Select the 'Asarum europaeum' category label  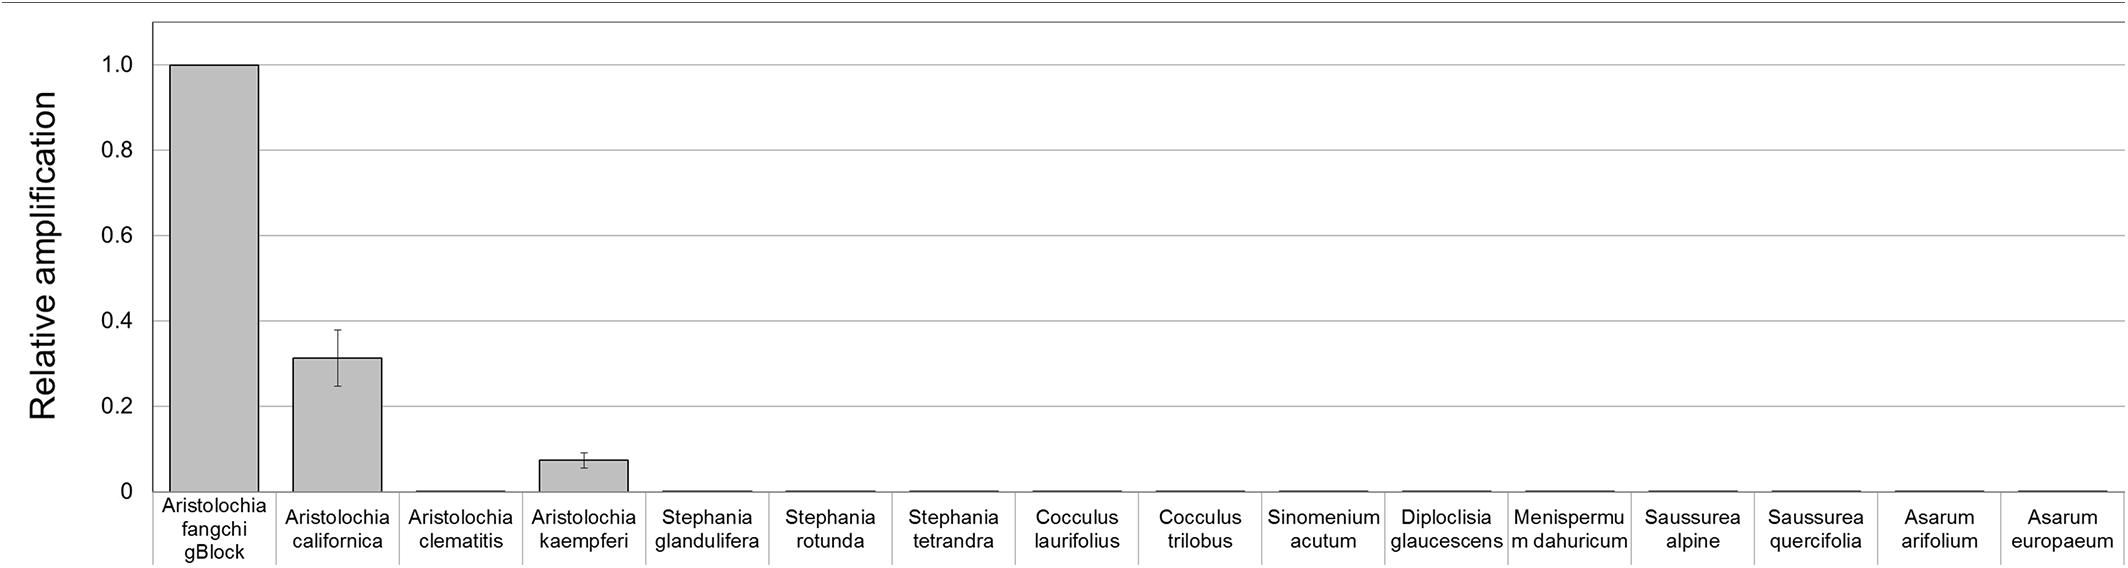2062,529
